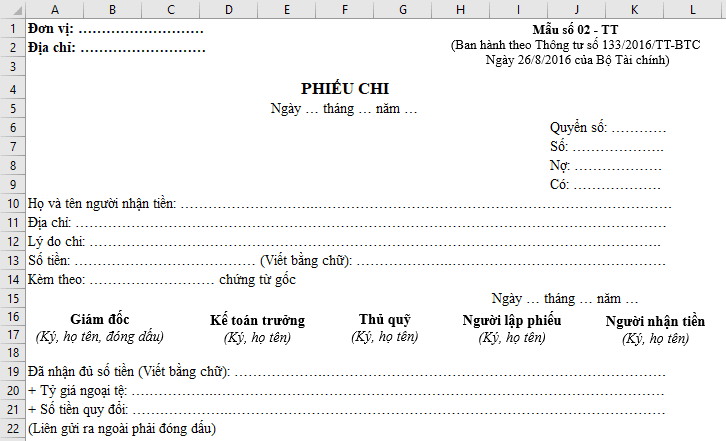Select row 16 header

13,317
